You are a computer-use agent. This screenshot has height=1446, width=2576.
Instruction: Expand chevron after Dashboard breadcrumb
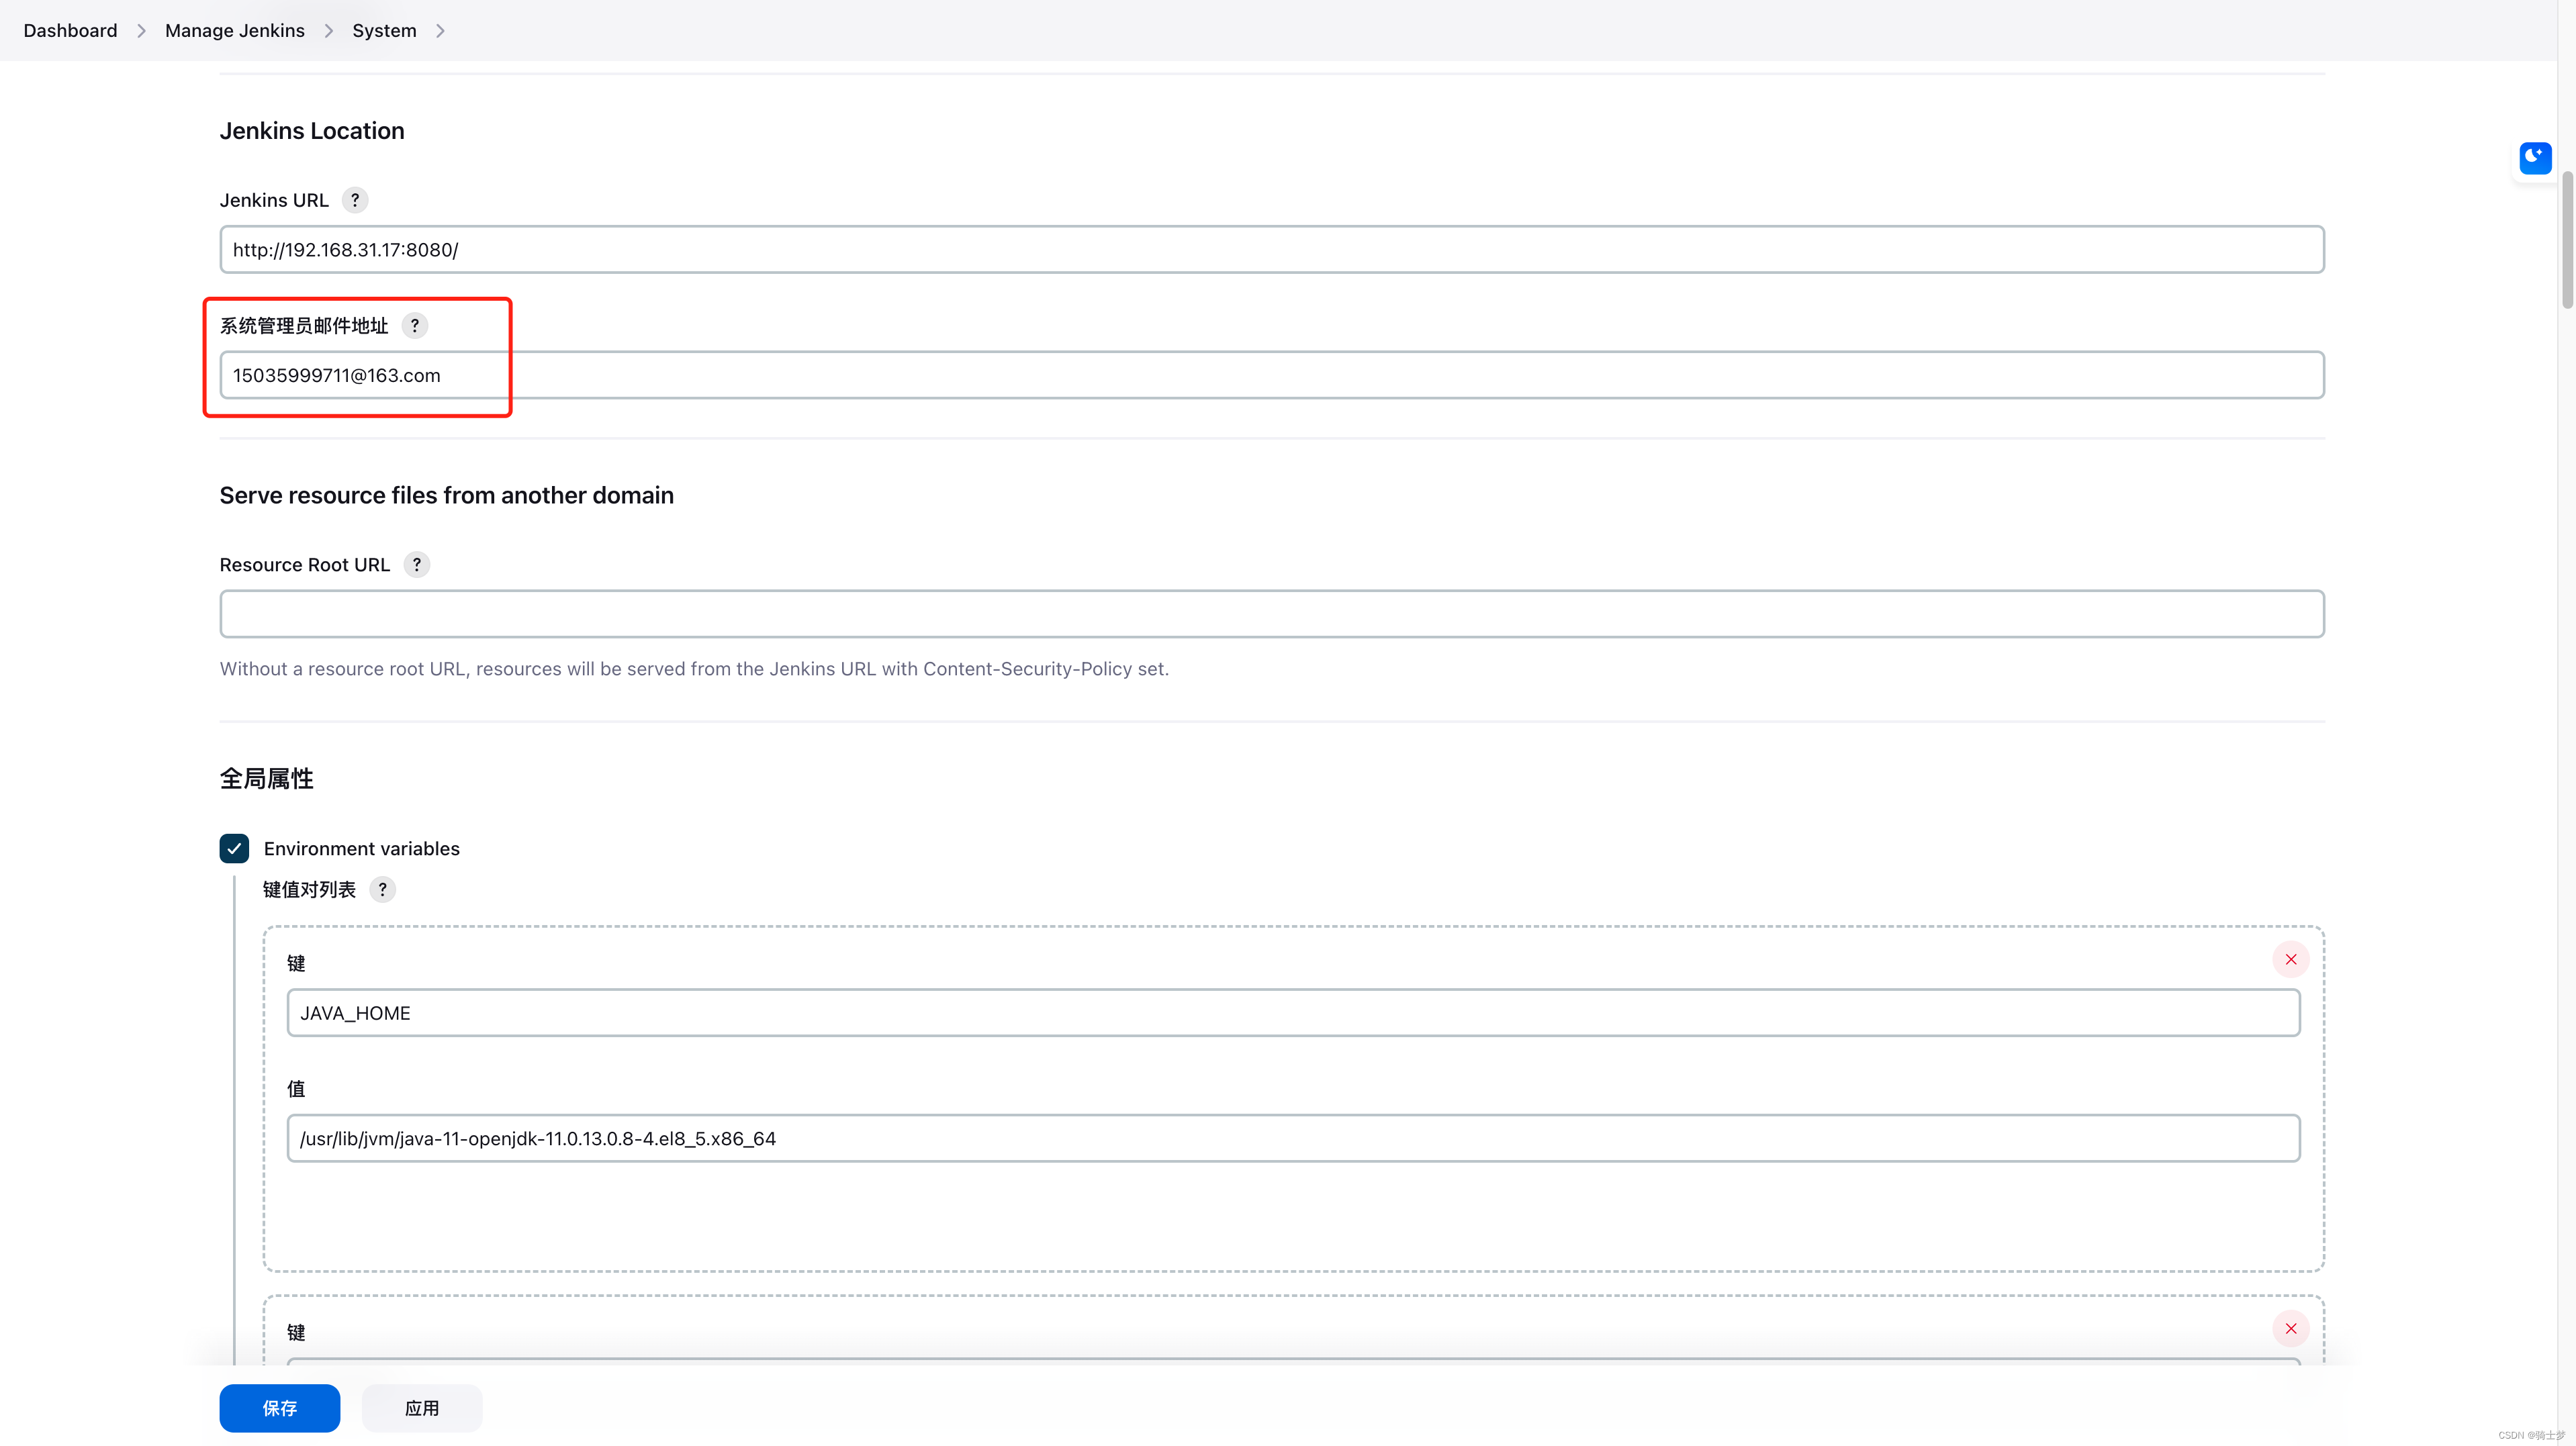tap(141, 31)
